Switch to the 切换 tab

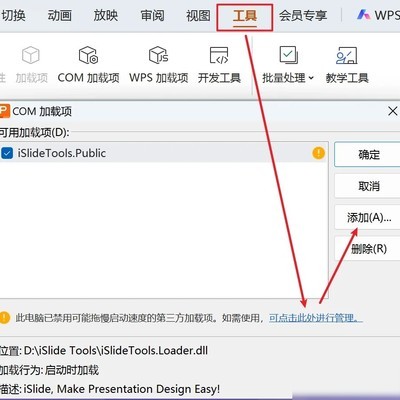[13, 15]
